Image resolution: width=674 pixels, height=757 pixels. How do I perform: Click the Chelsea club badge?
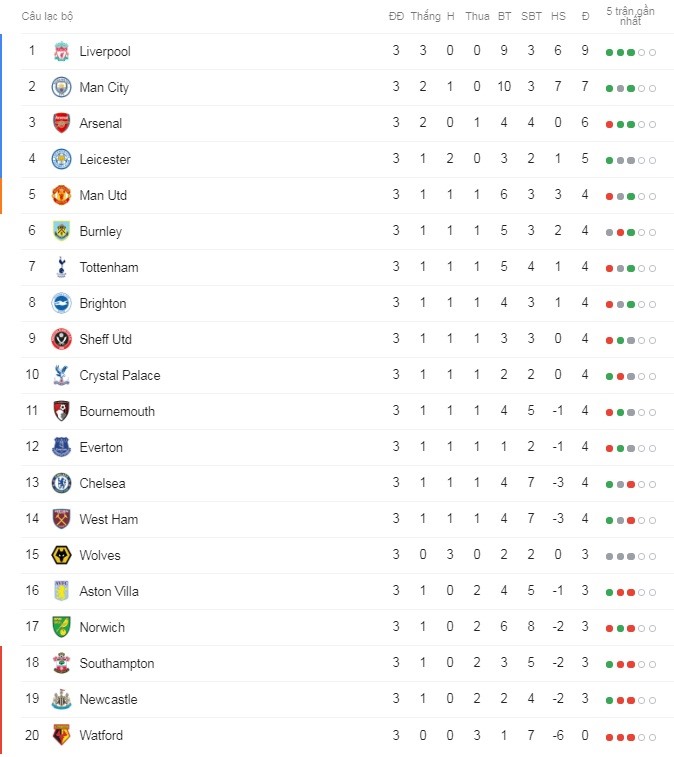(61, 483)
